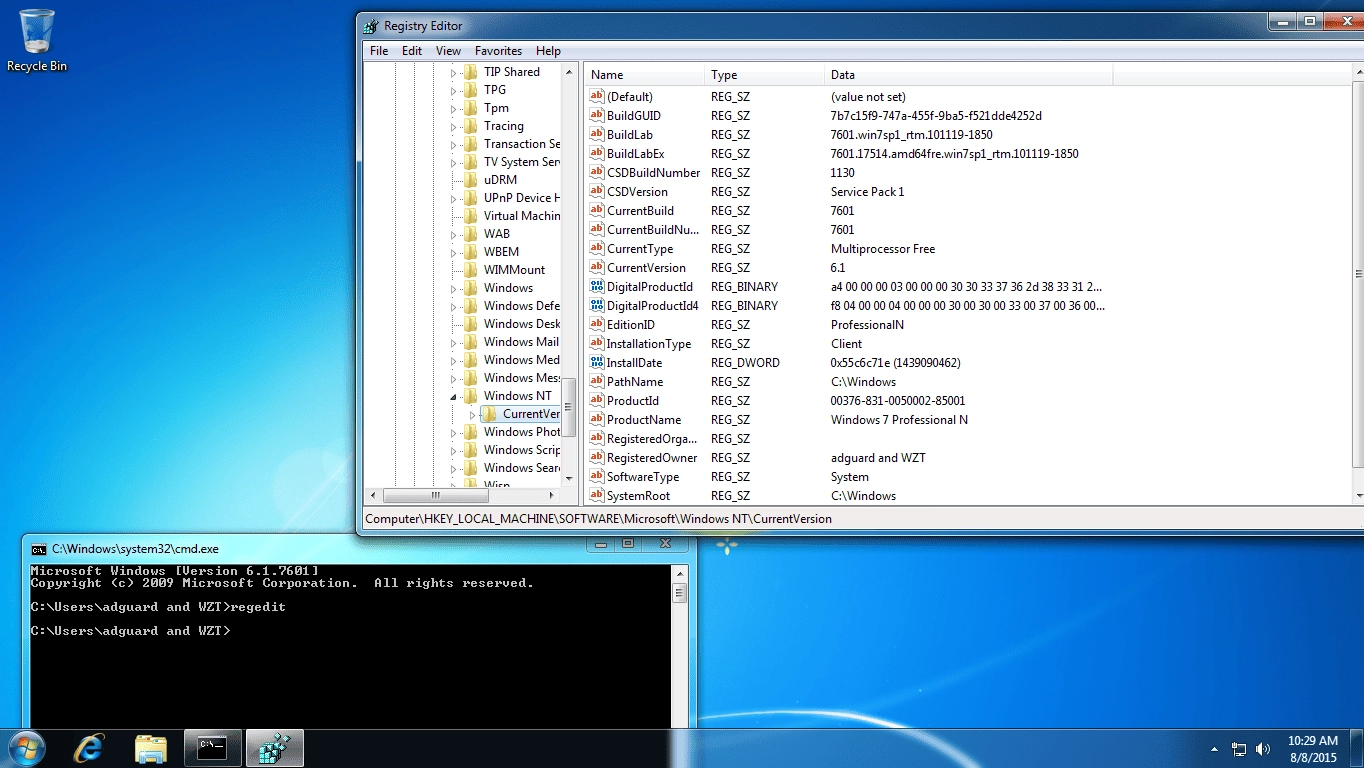Click the Windows NT folder icon
The image size is (1364, 768).
(471, 396)
